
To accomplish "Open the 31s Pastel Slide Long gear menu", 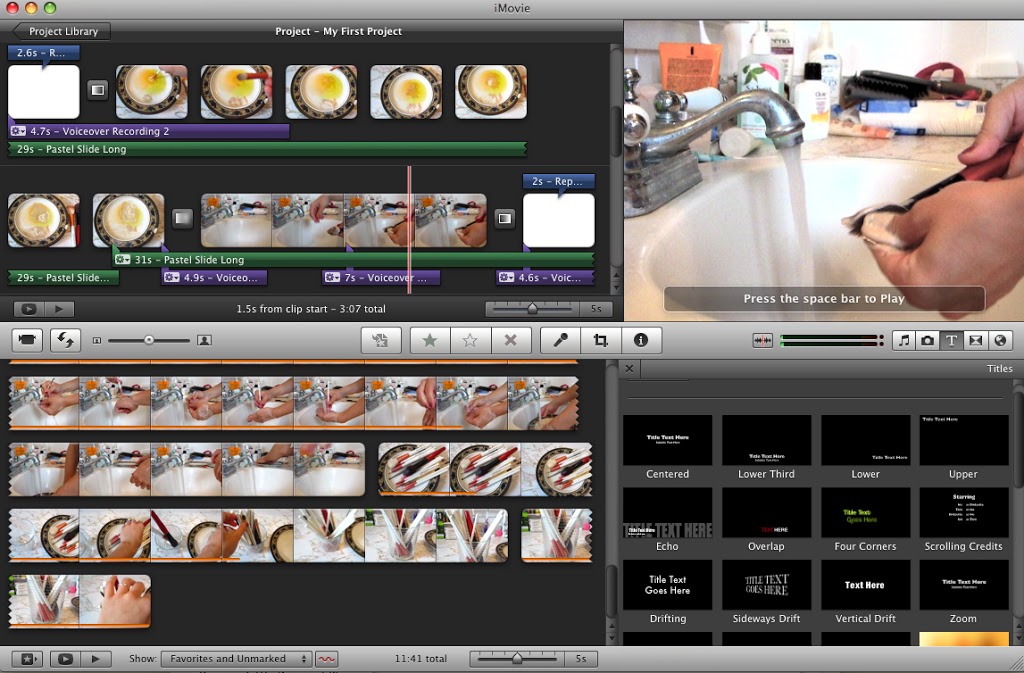I will click(x=123, y=260).
